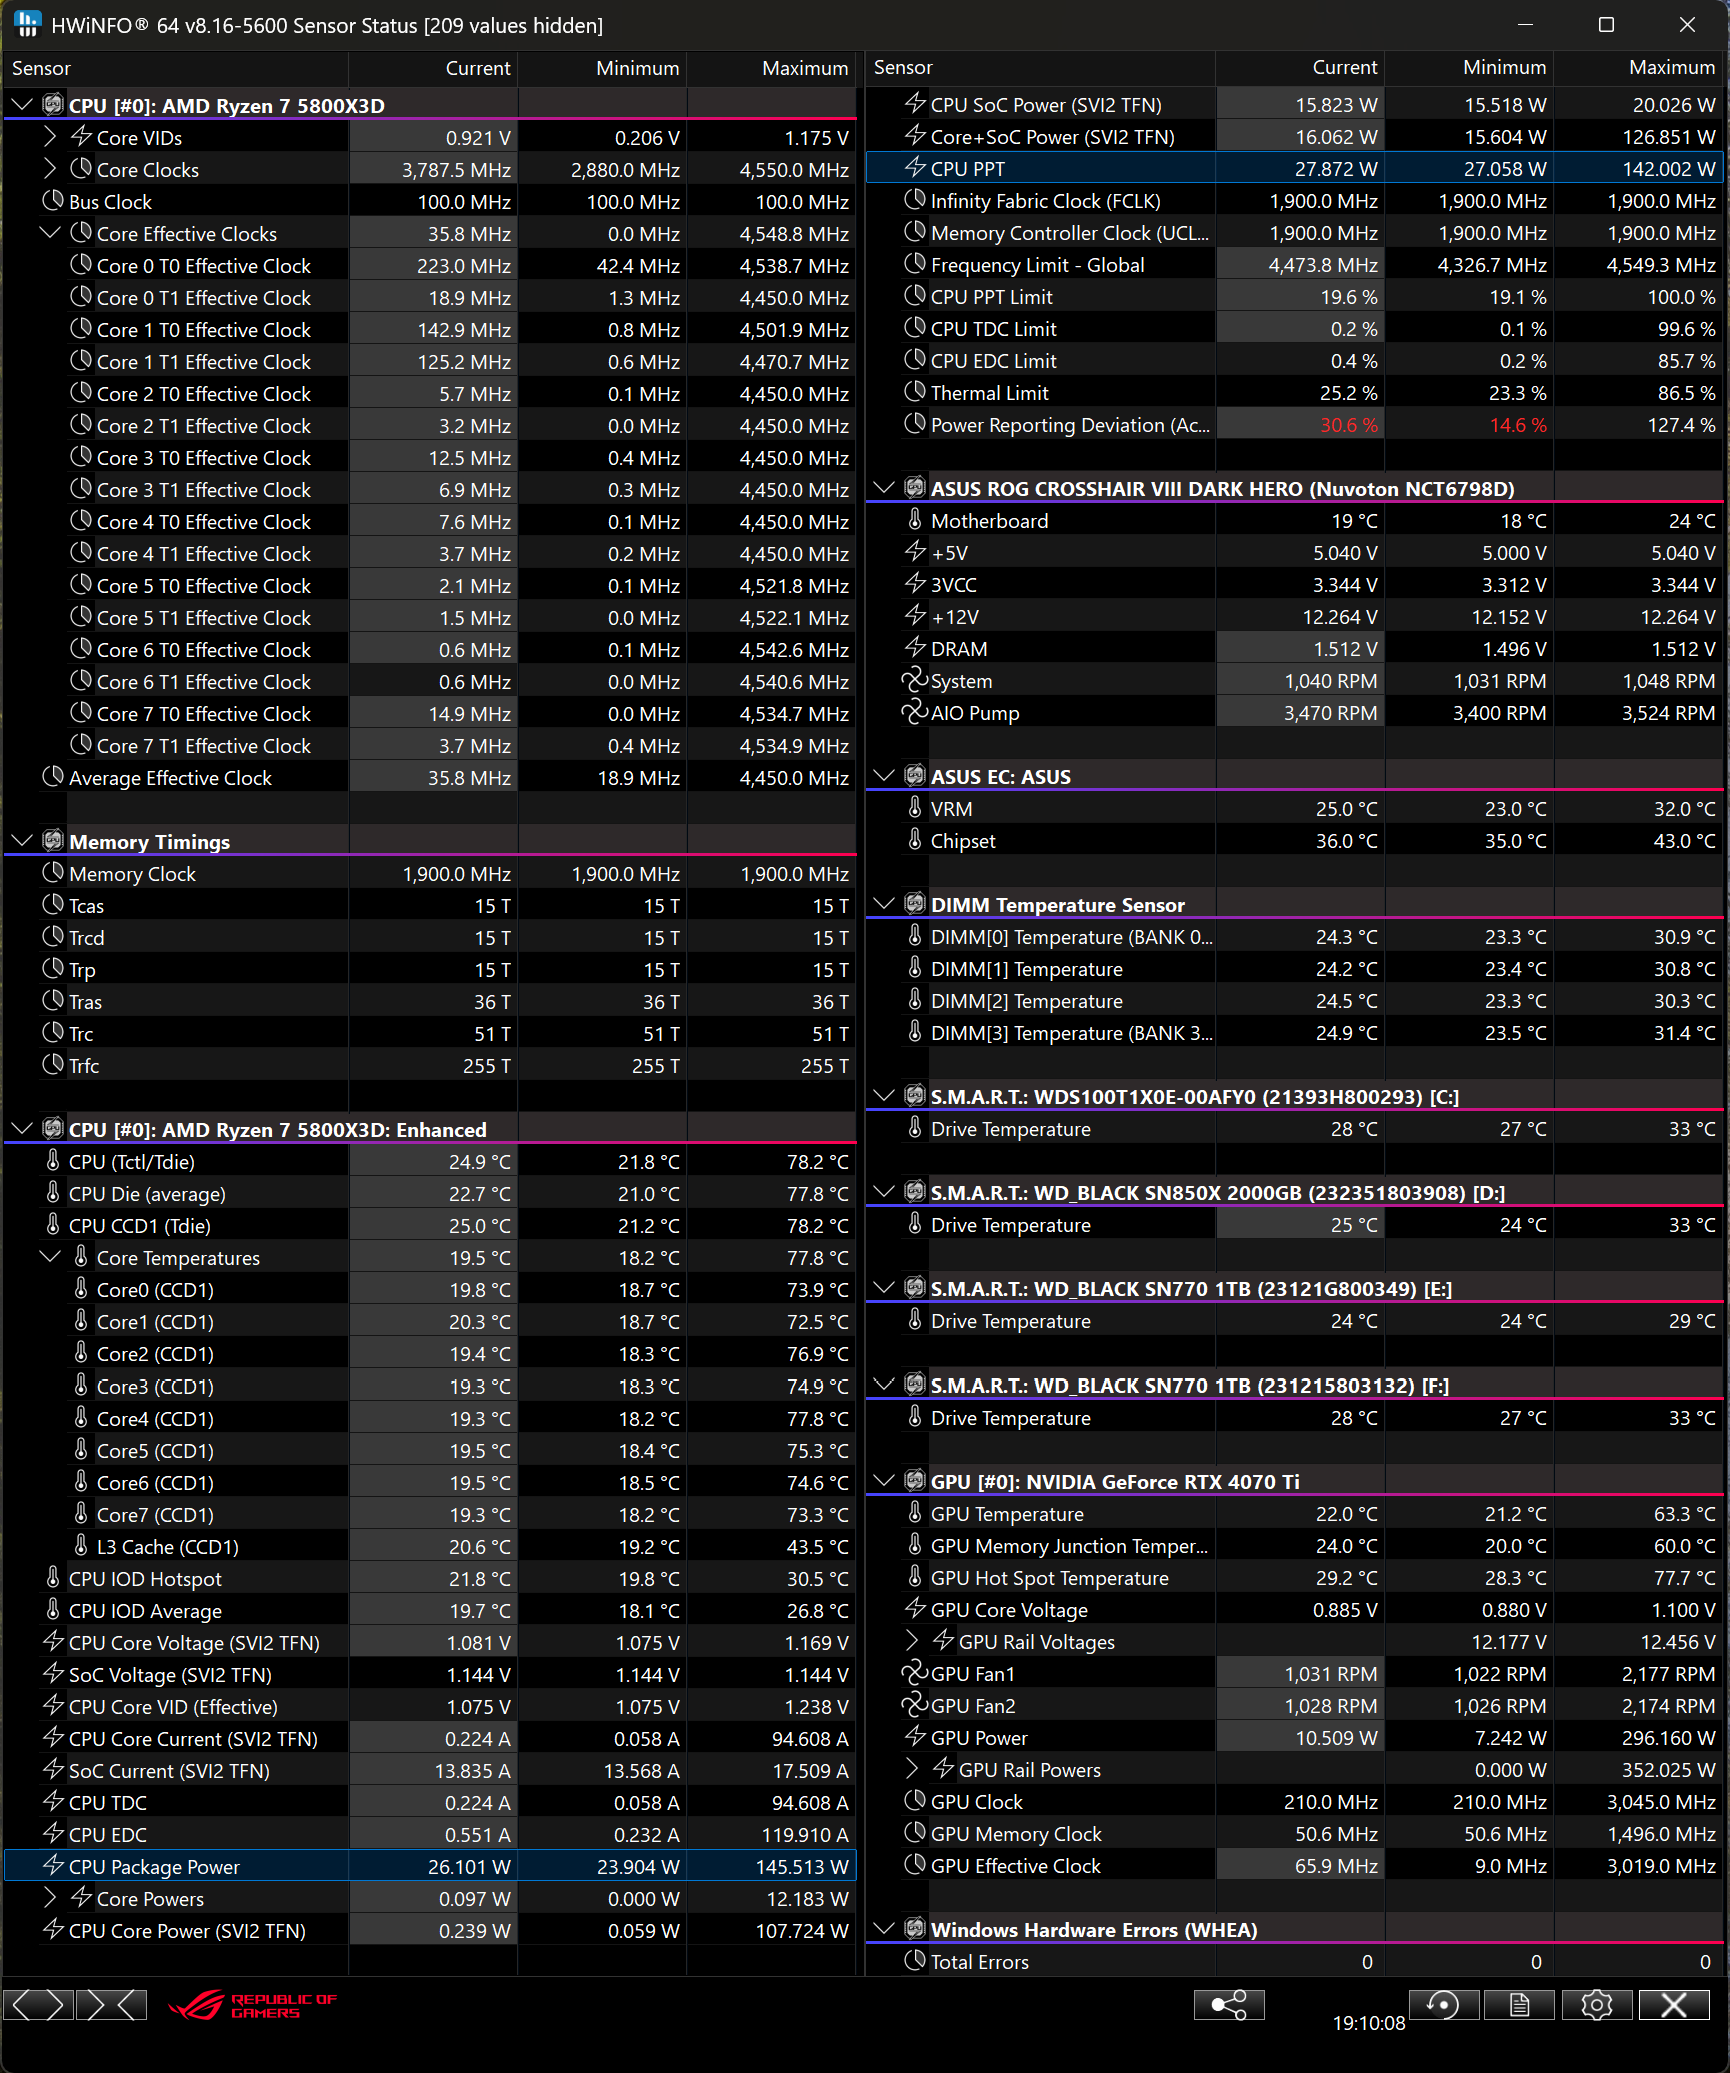
Task: Select the Power Reporting Deviation row
Action: tap(1294, 425)
